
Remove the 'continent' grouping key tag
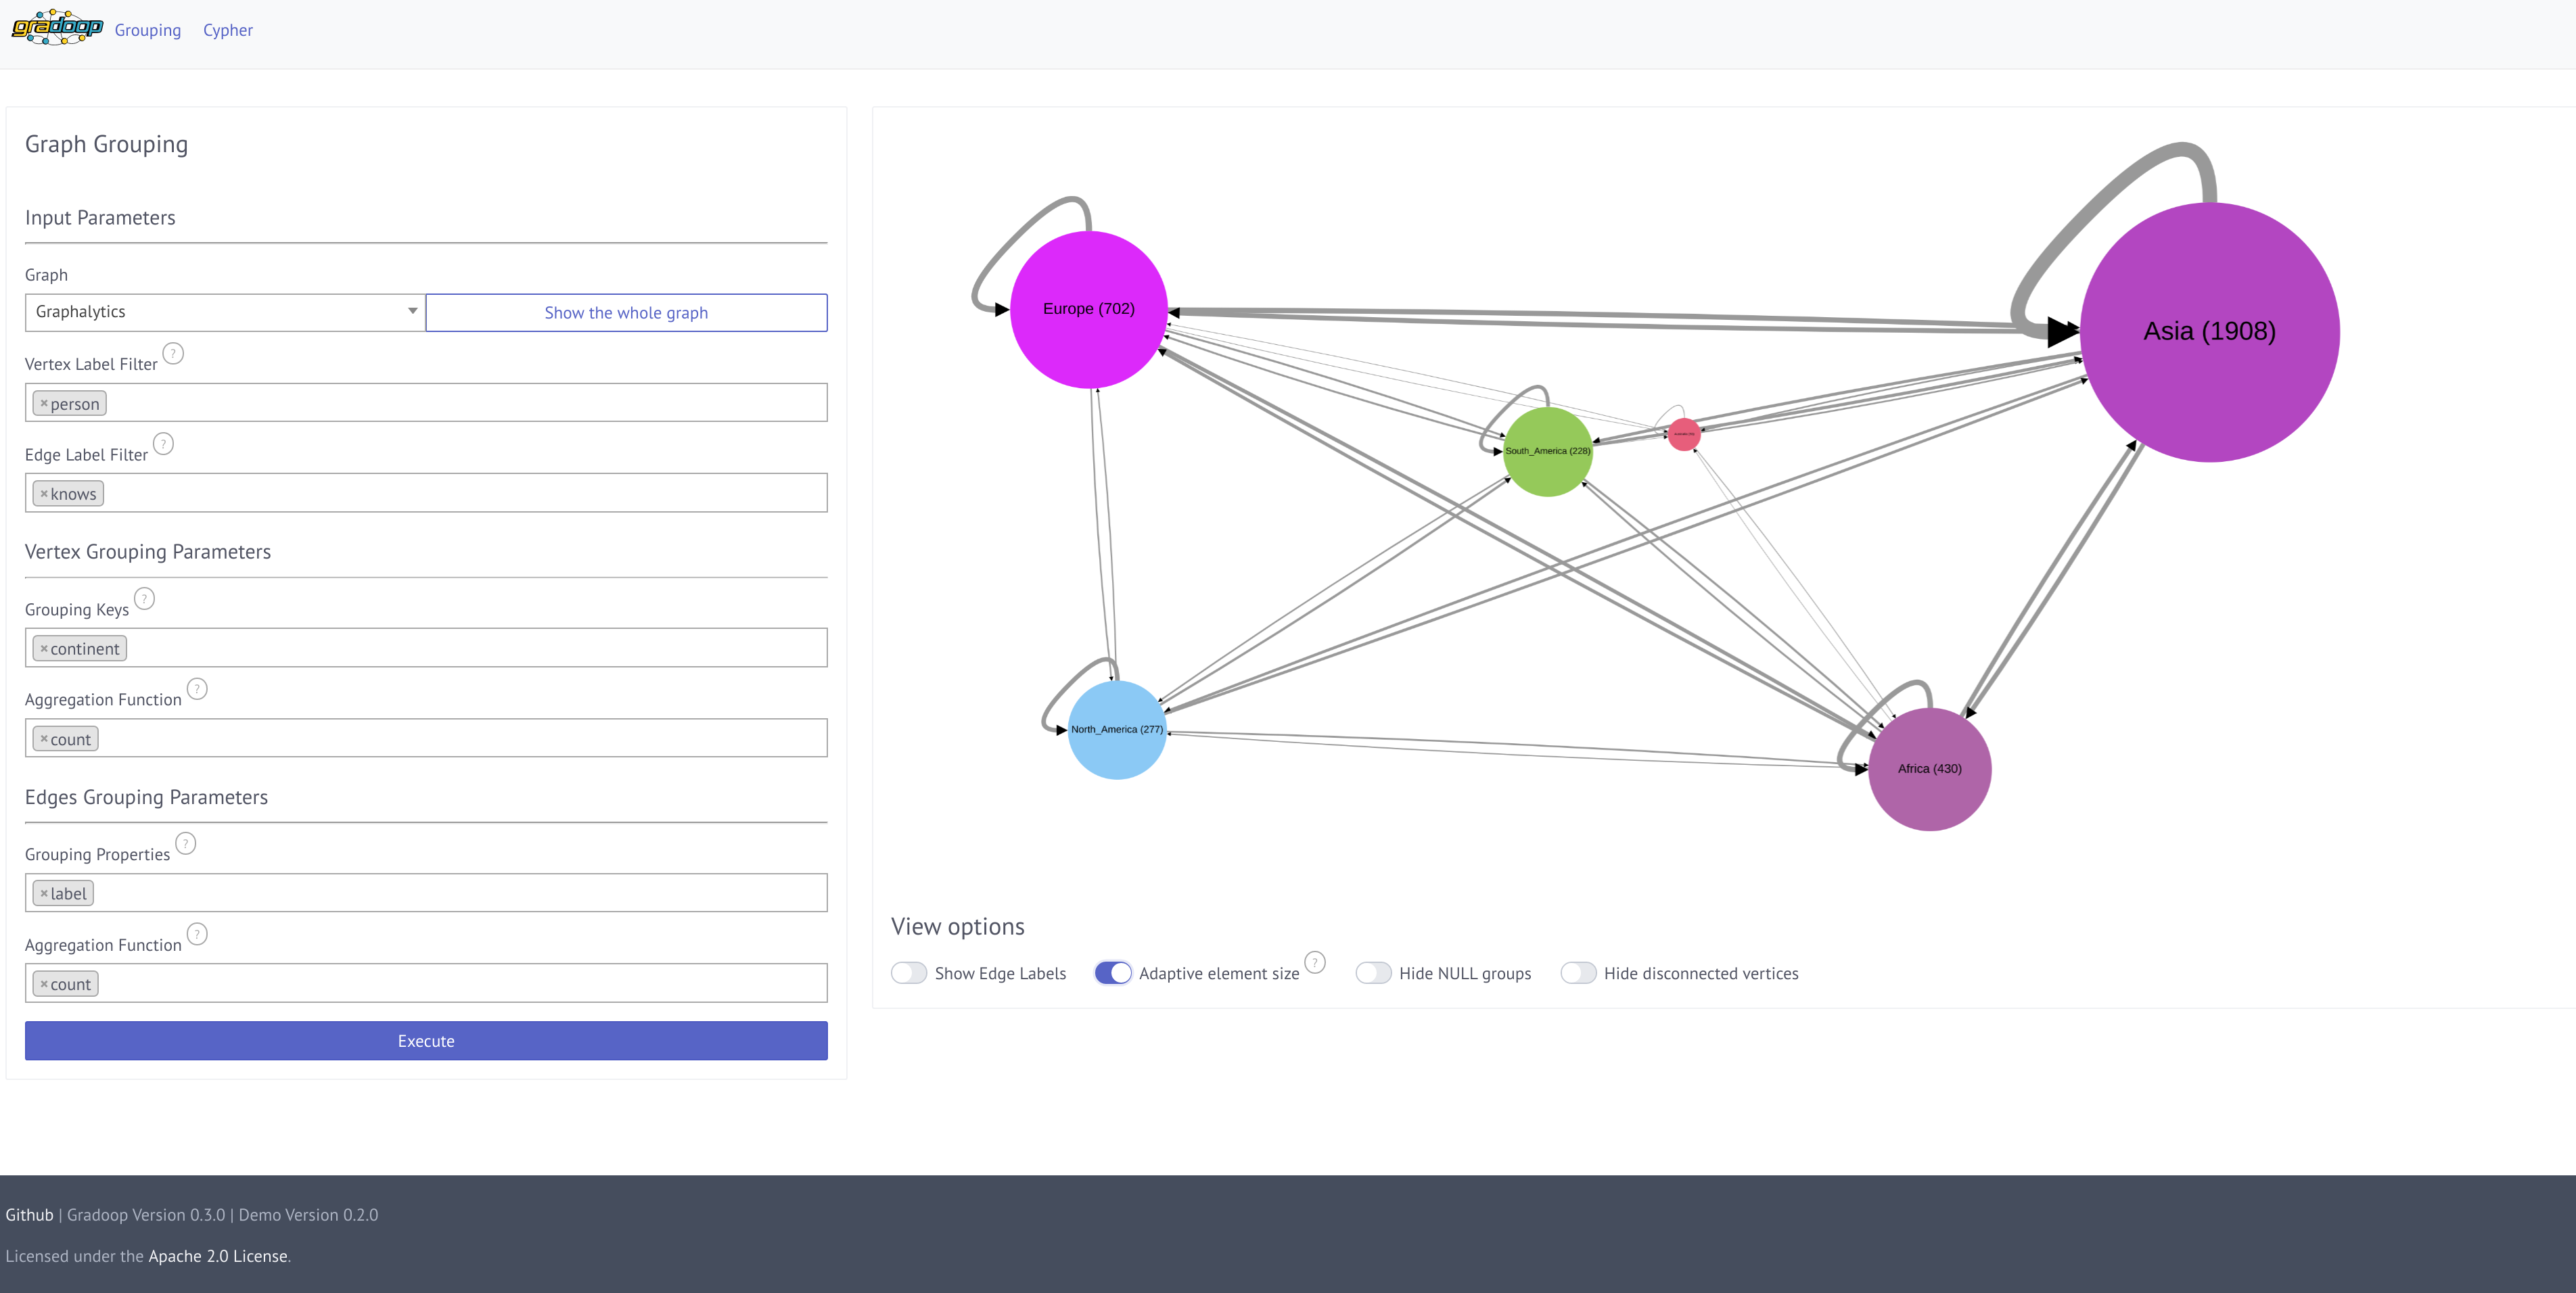click(44, 648)
